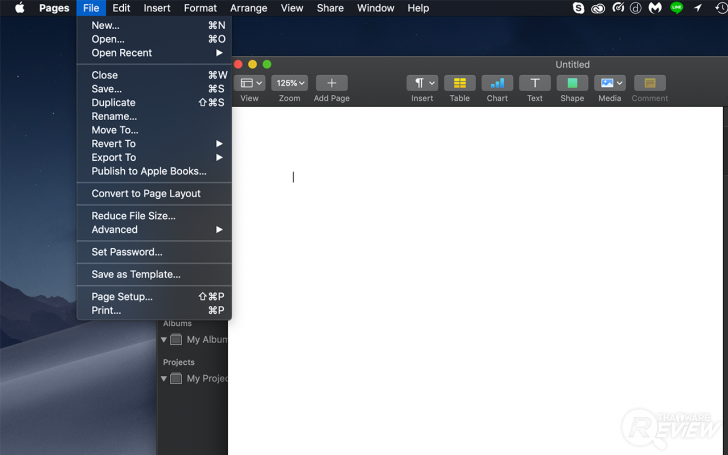Viewport: 728px width, 455px height.
Task: Open the Insert paragraph icon
Action: point(422,83)
